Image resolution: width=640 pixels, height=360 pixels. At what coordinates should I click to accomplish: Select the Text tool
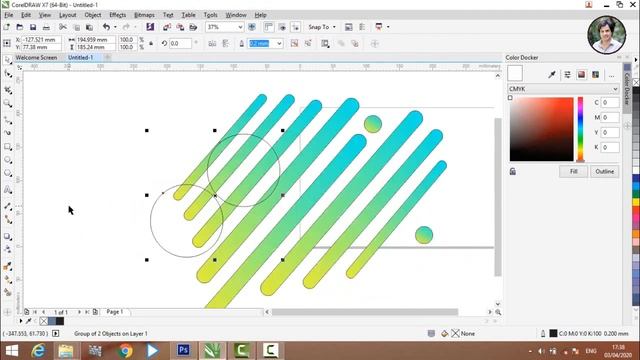(7, 189)
